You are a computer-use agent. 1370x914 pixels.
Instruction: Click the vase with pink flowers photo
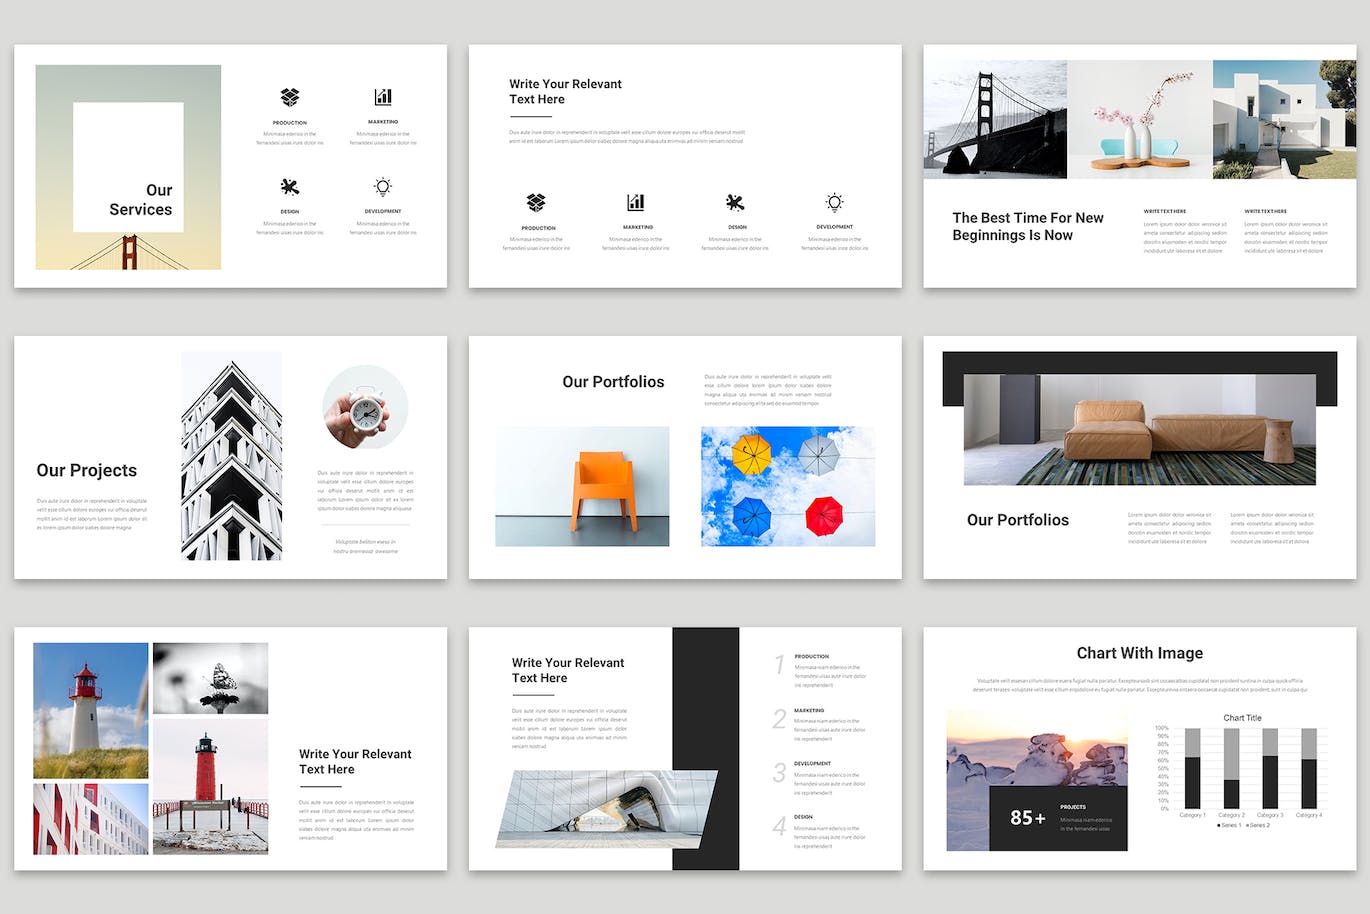[x=1140, y=119]
